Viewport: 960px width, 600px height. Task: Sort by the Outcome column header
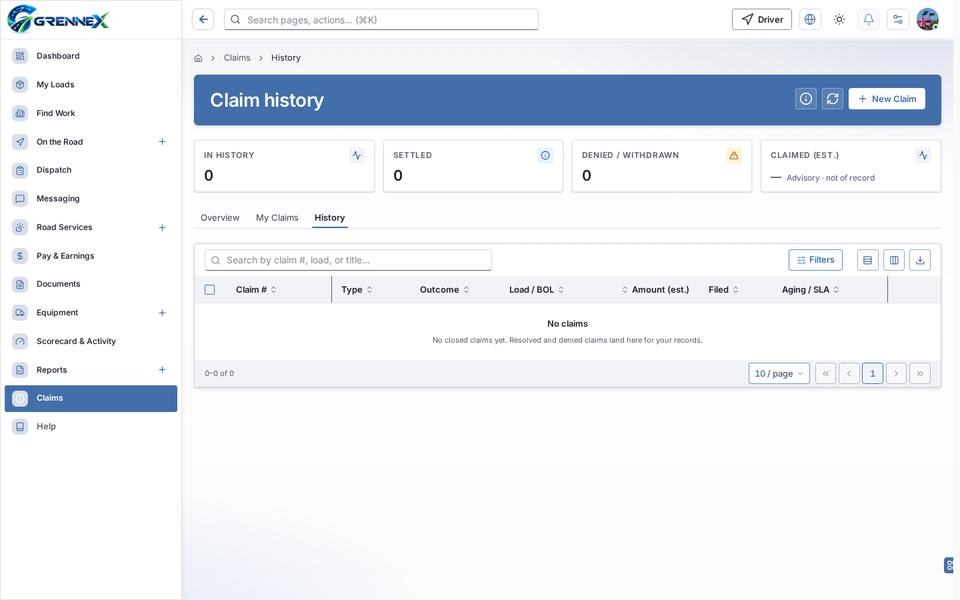pyautogui.click(x=444, y=290)
